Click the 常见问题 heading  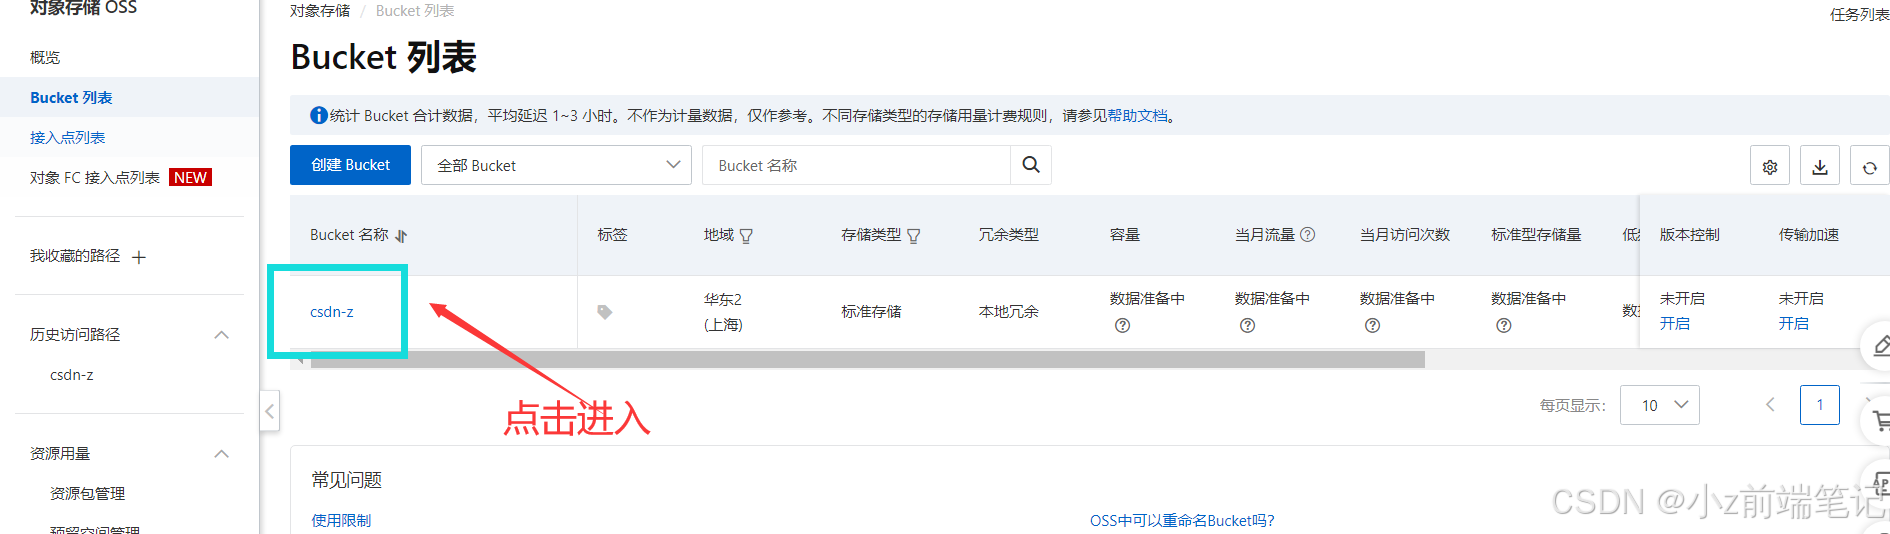click(347, 480)
